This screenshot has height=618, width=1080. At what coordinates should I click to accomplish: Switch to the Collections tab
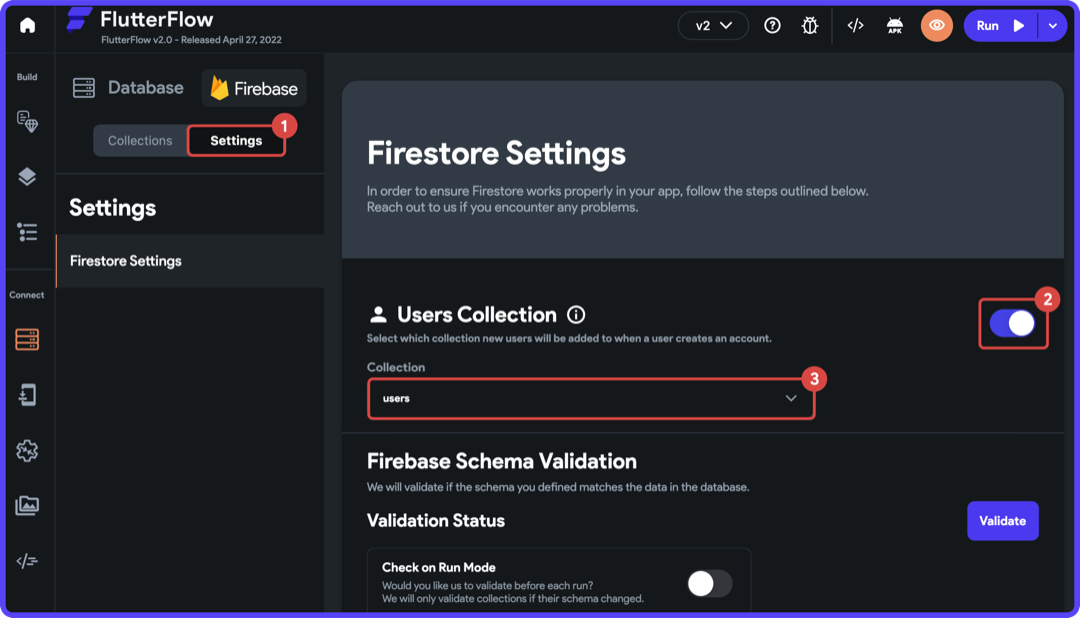140,140
